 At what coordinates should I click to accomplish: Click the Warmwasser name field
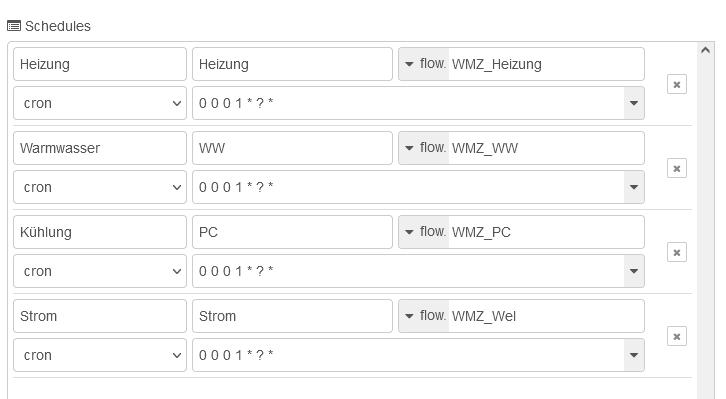point(100,148)
